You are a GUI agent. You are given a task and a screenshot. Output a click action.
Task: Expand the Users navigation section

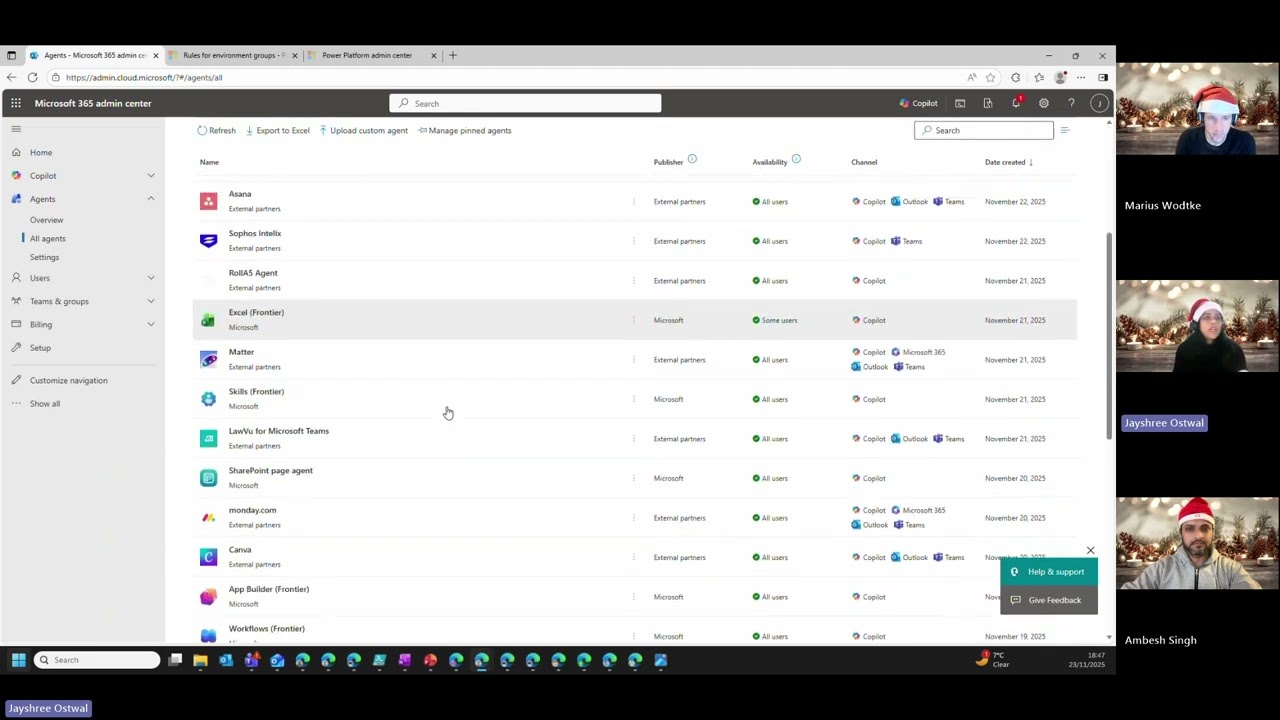[x=151, y=278]
